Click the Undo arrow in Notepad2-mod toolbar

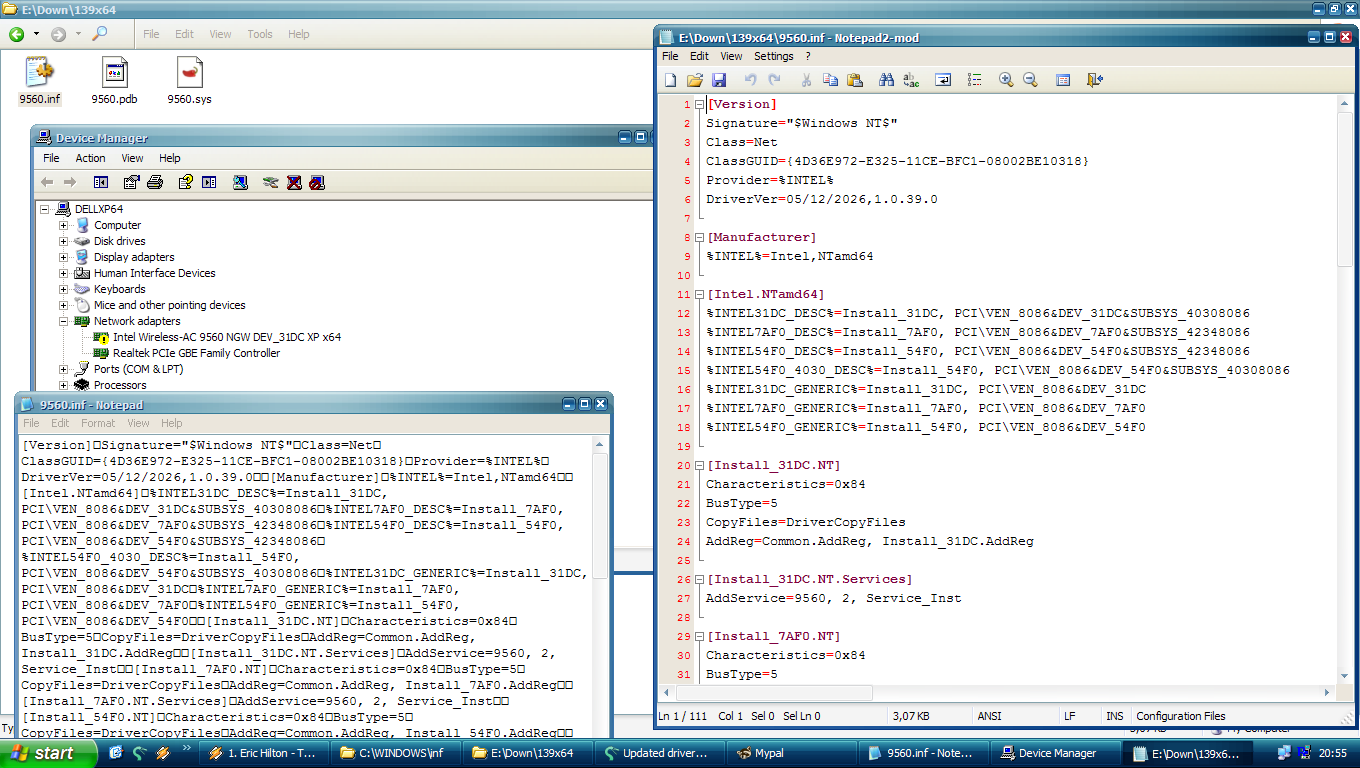click(750, 80)
